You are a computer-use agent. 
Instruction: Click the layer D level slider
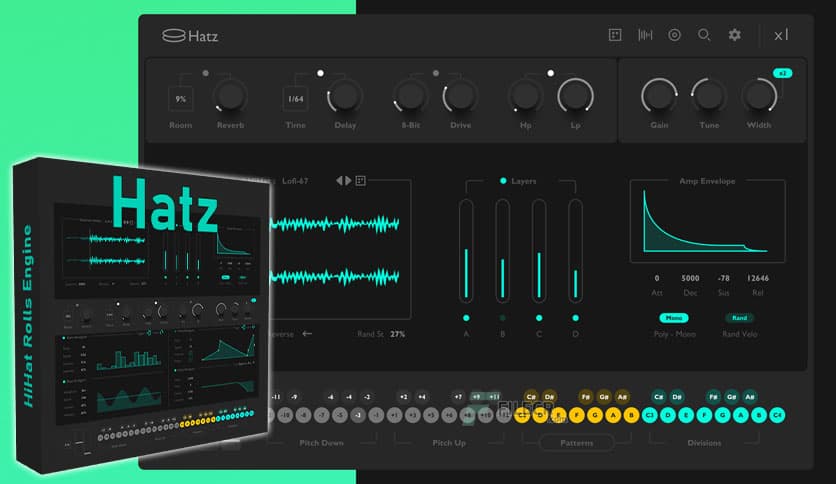click(575, 251)
